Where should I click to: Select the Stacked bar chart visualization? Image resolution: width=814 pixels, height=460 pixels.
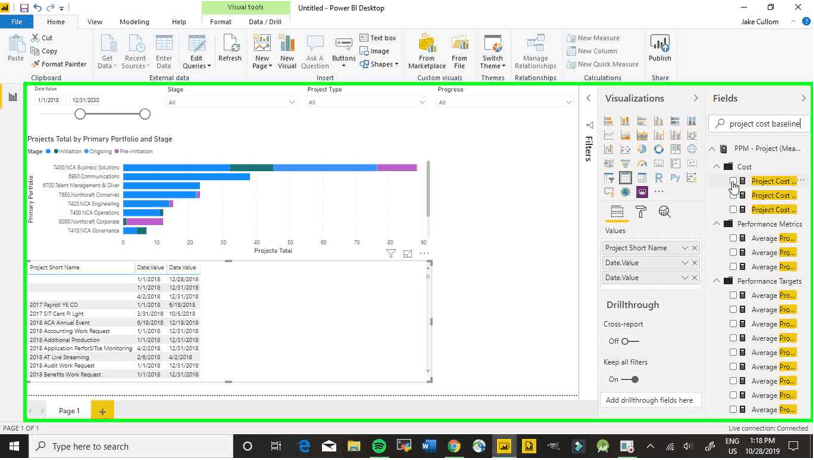[x=608, y=121]
